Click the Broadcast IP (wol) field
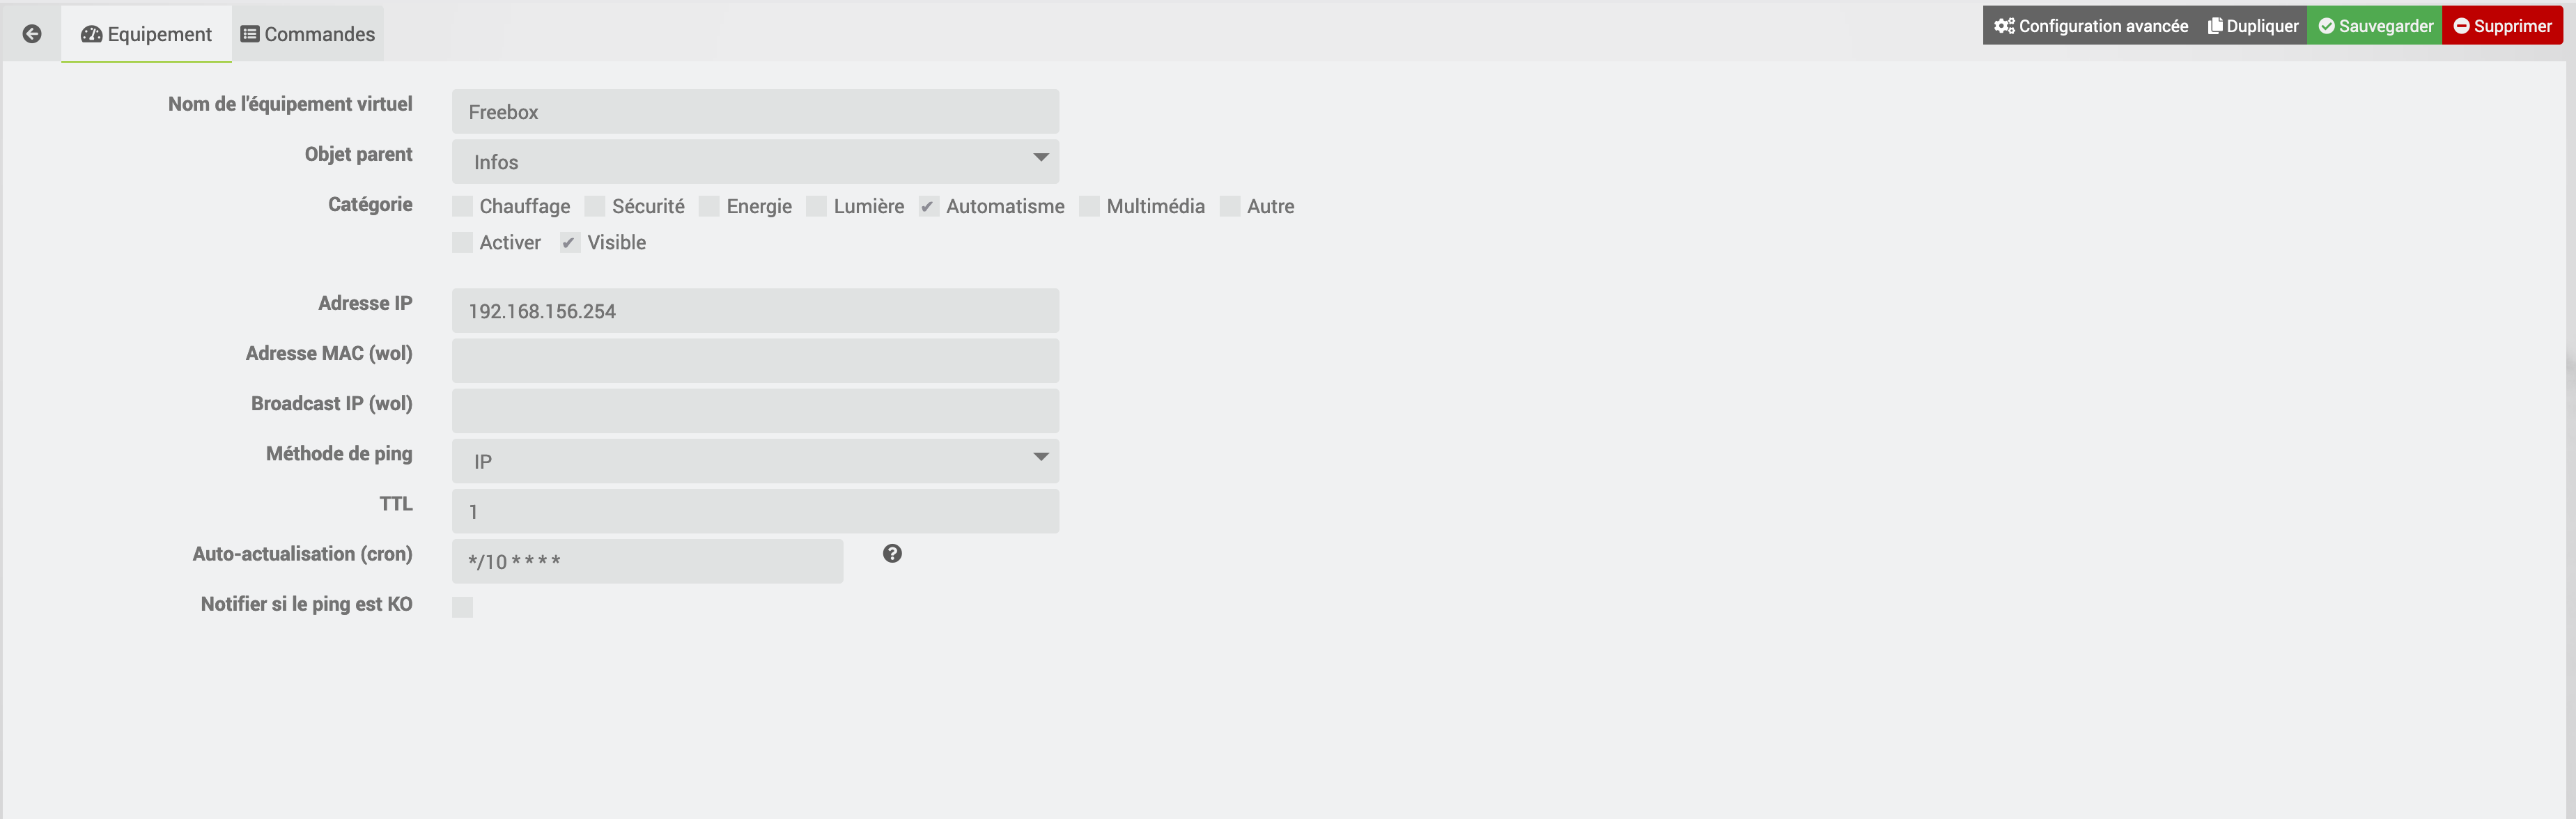 (x=755, y=411)
